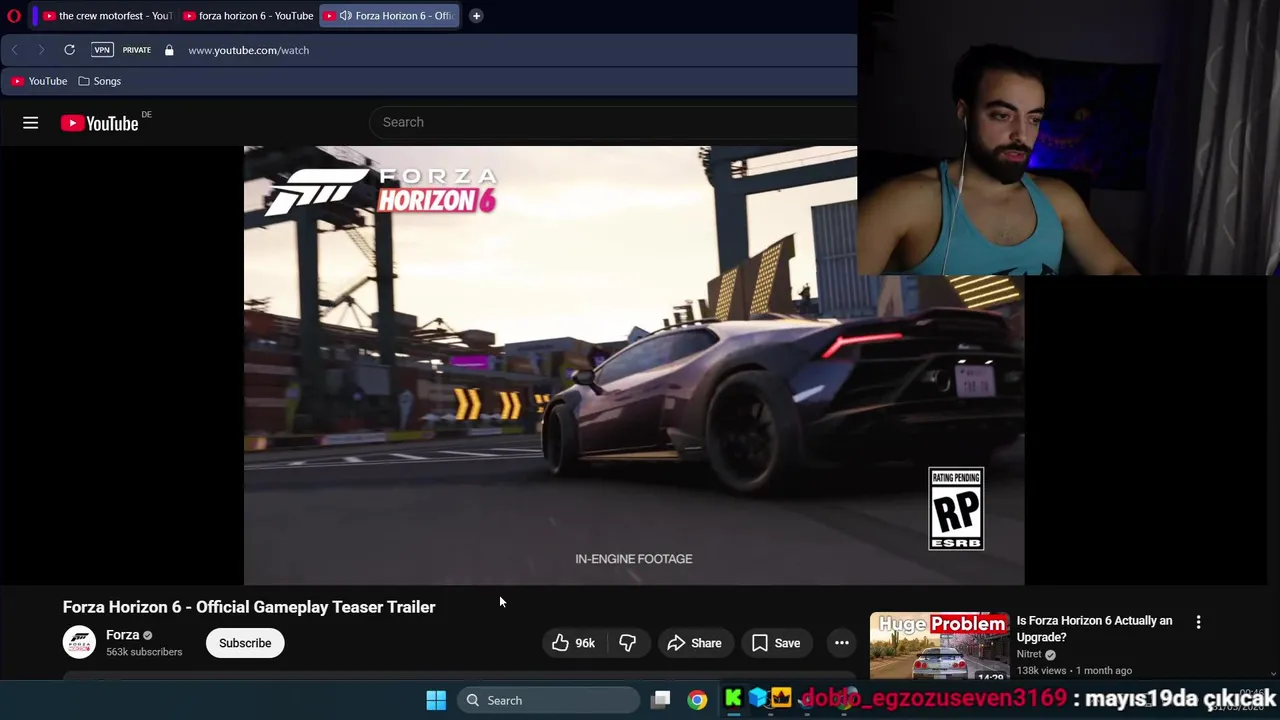Viewport: 1280px width, 720px height.
Task: Open 'Is Forza Horizon 6 Actually an Upgrade?' title
Action: coord(1094,629)
